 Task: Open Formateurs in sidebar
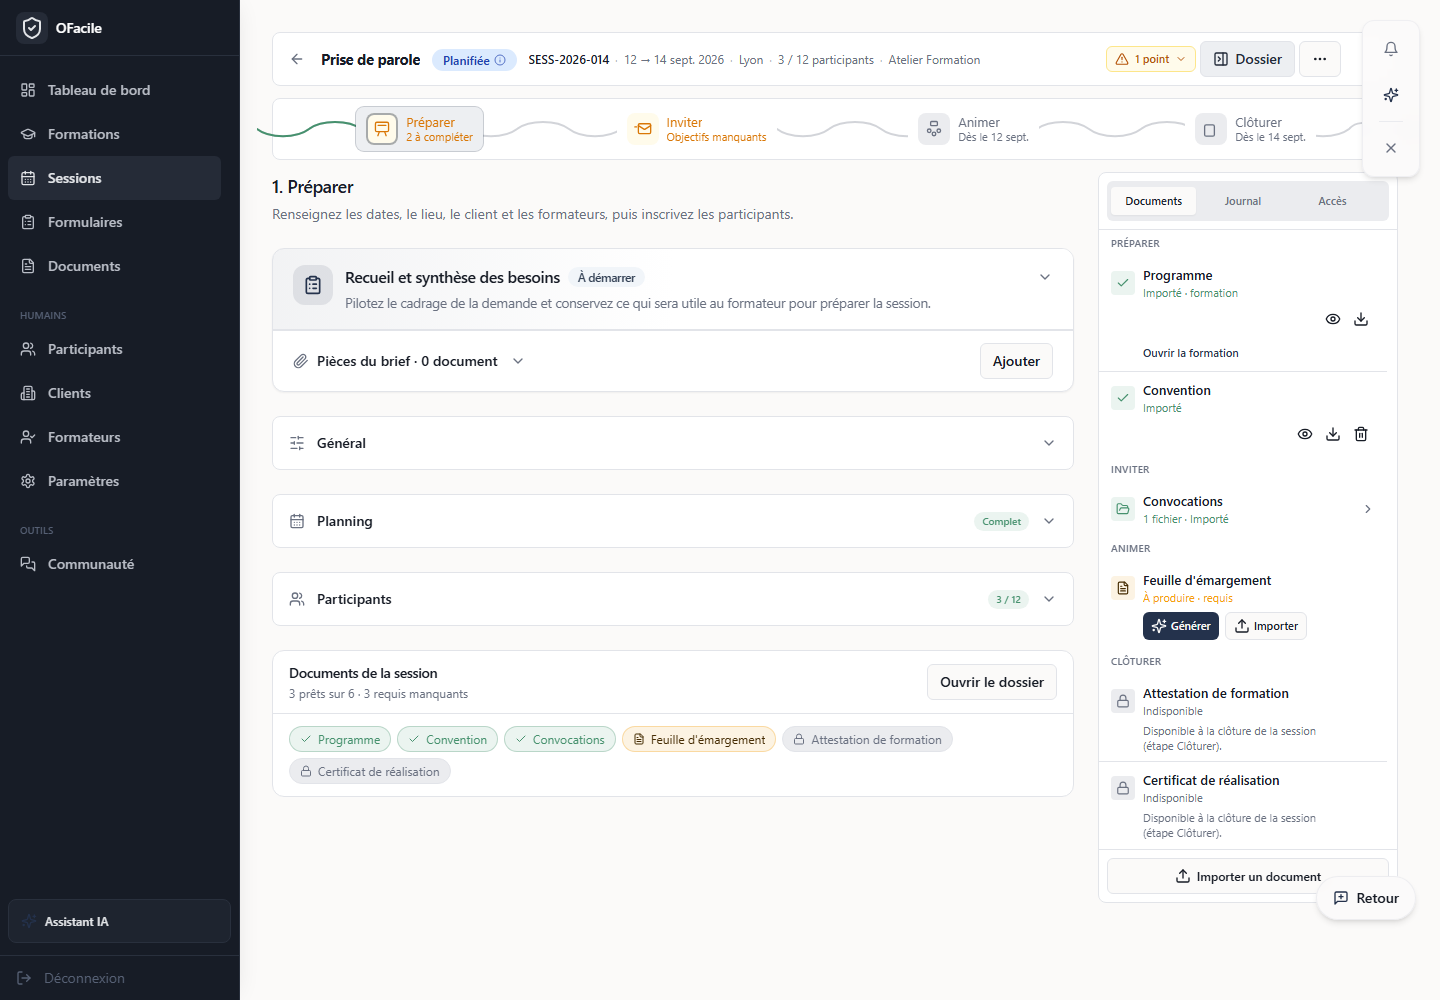pos(114,437)
